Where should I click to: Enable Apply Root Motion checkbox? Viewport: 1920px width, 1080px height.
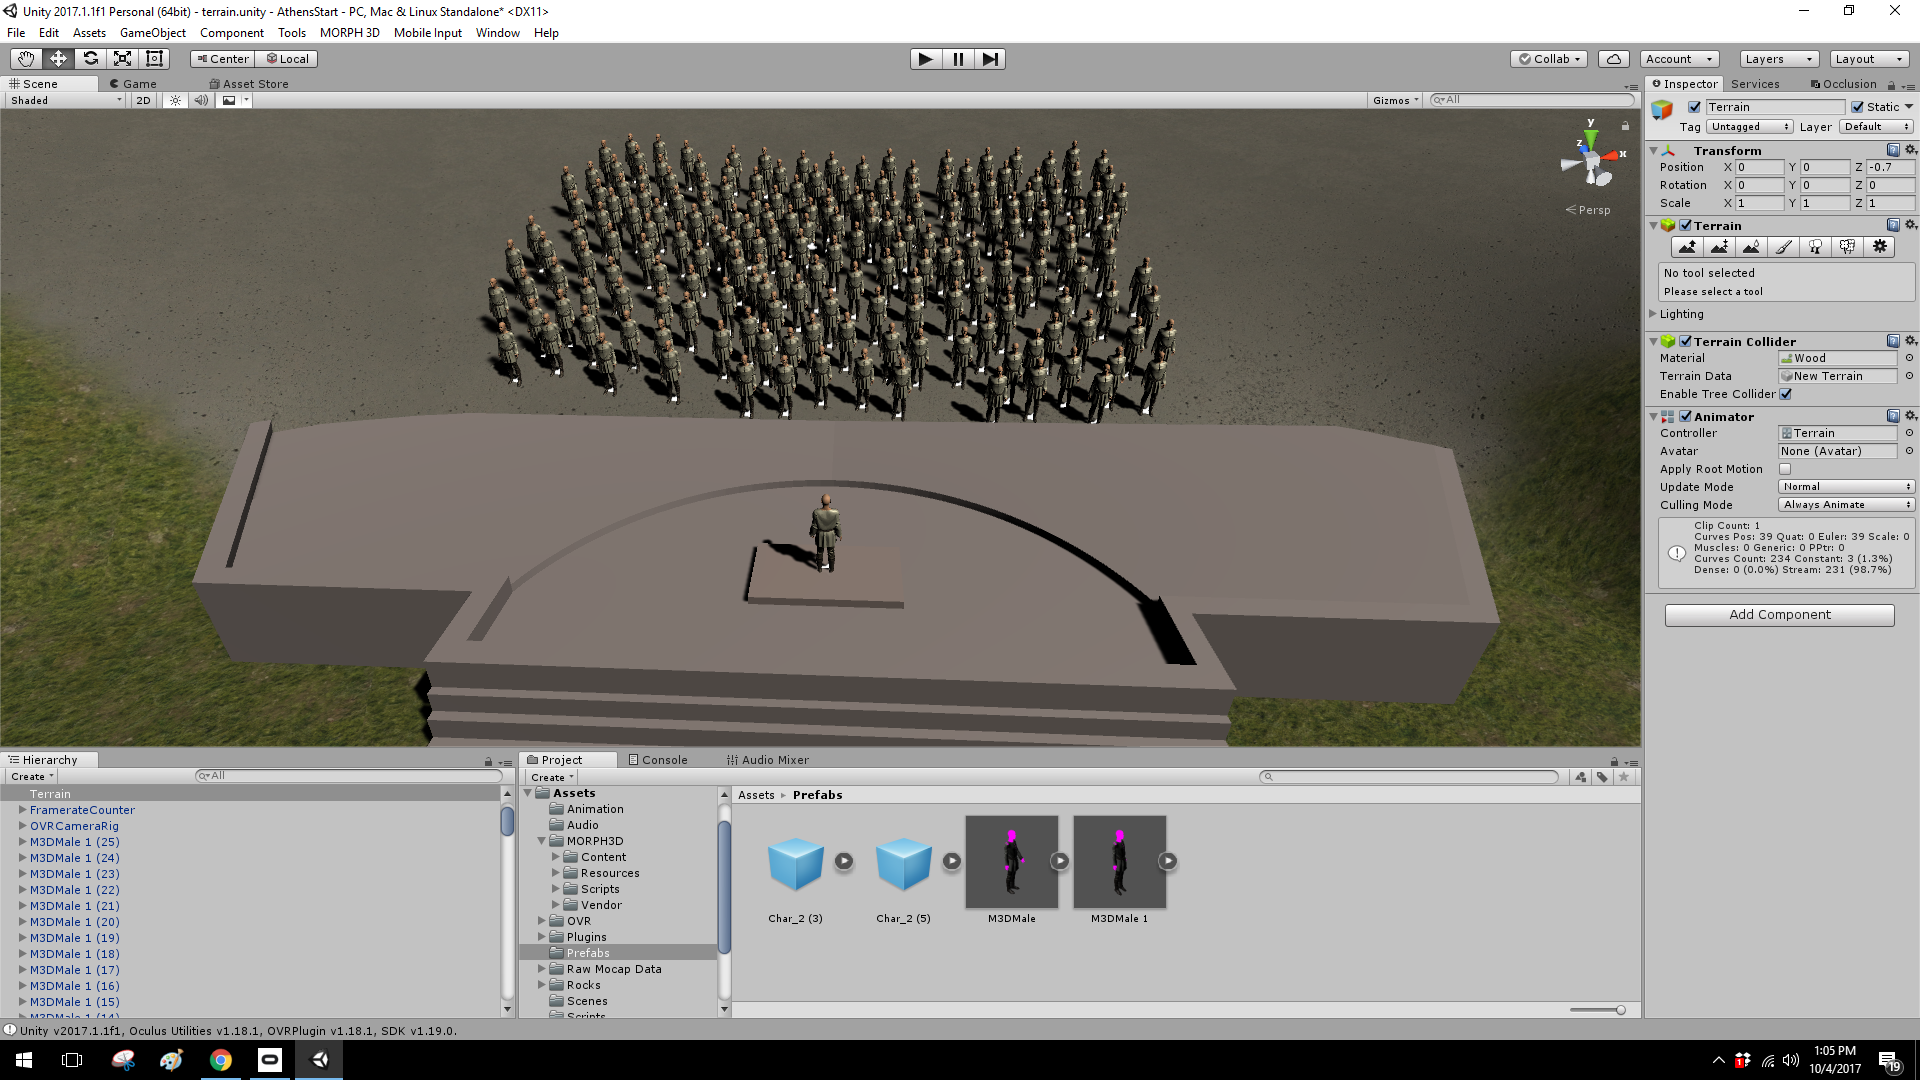click(x=1785, y=469)
